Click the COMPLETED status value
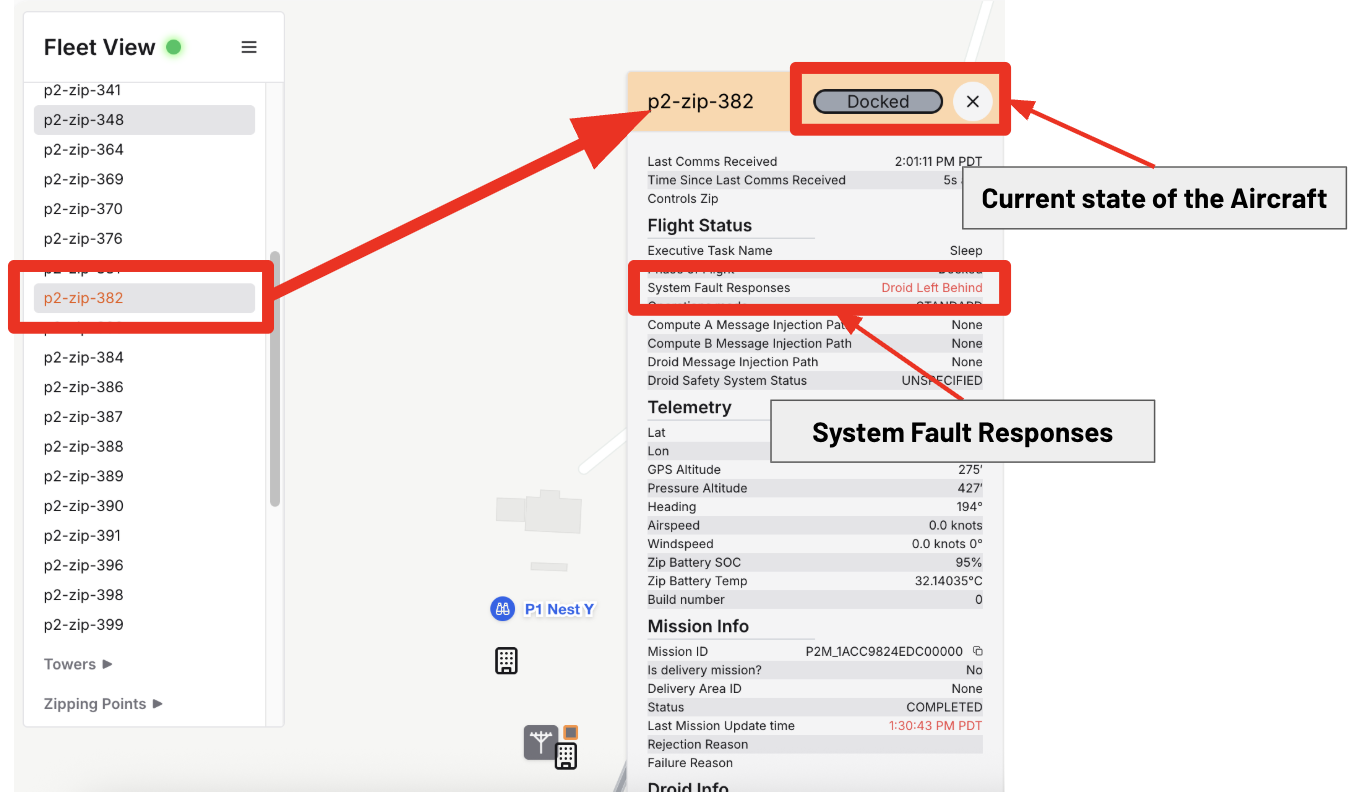Screen dimensions: 1358x792 (x=944, y=707)
